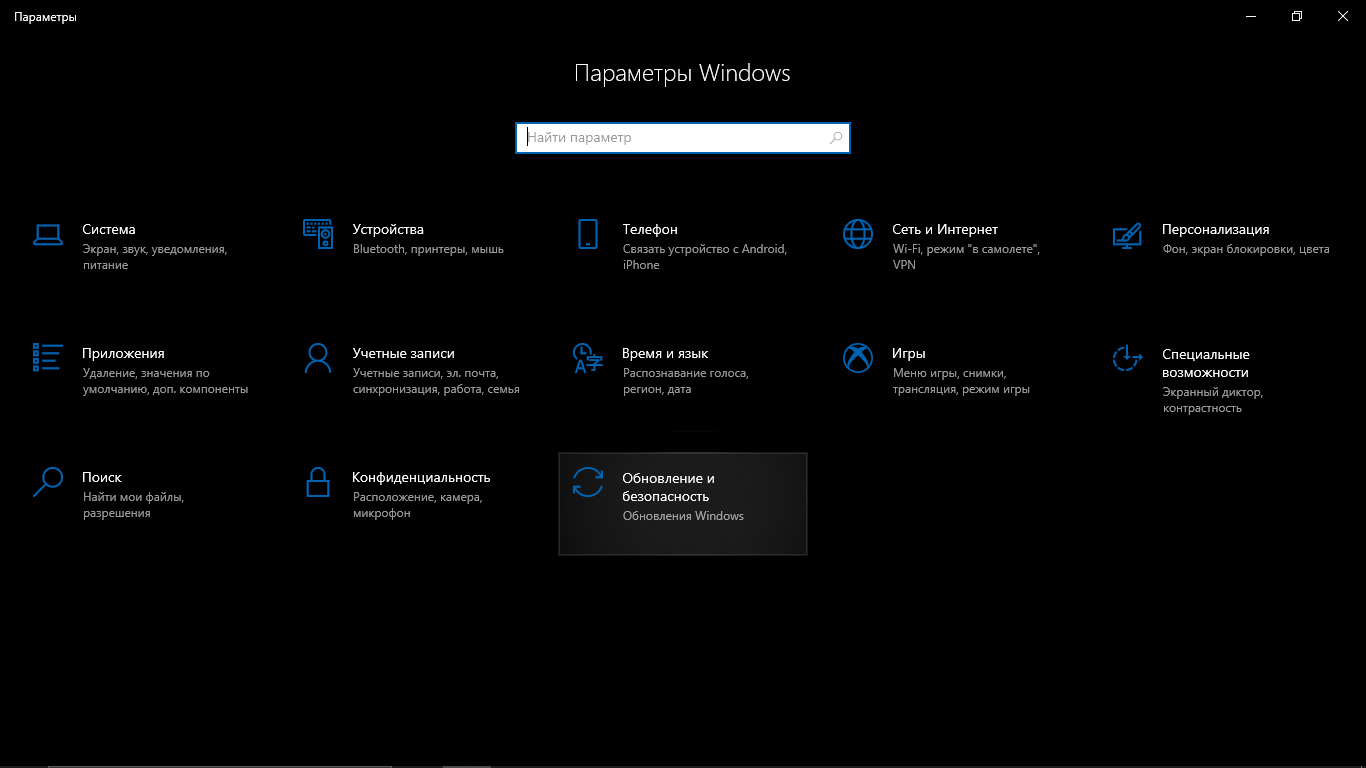The image size is (1366, 768).
Task: Click the phone icon next to Телефон
Action: tap(588, 234)
